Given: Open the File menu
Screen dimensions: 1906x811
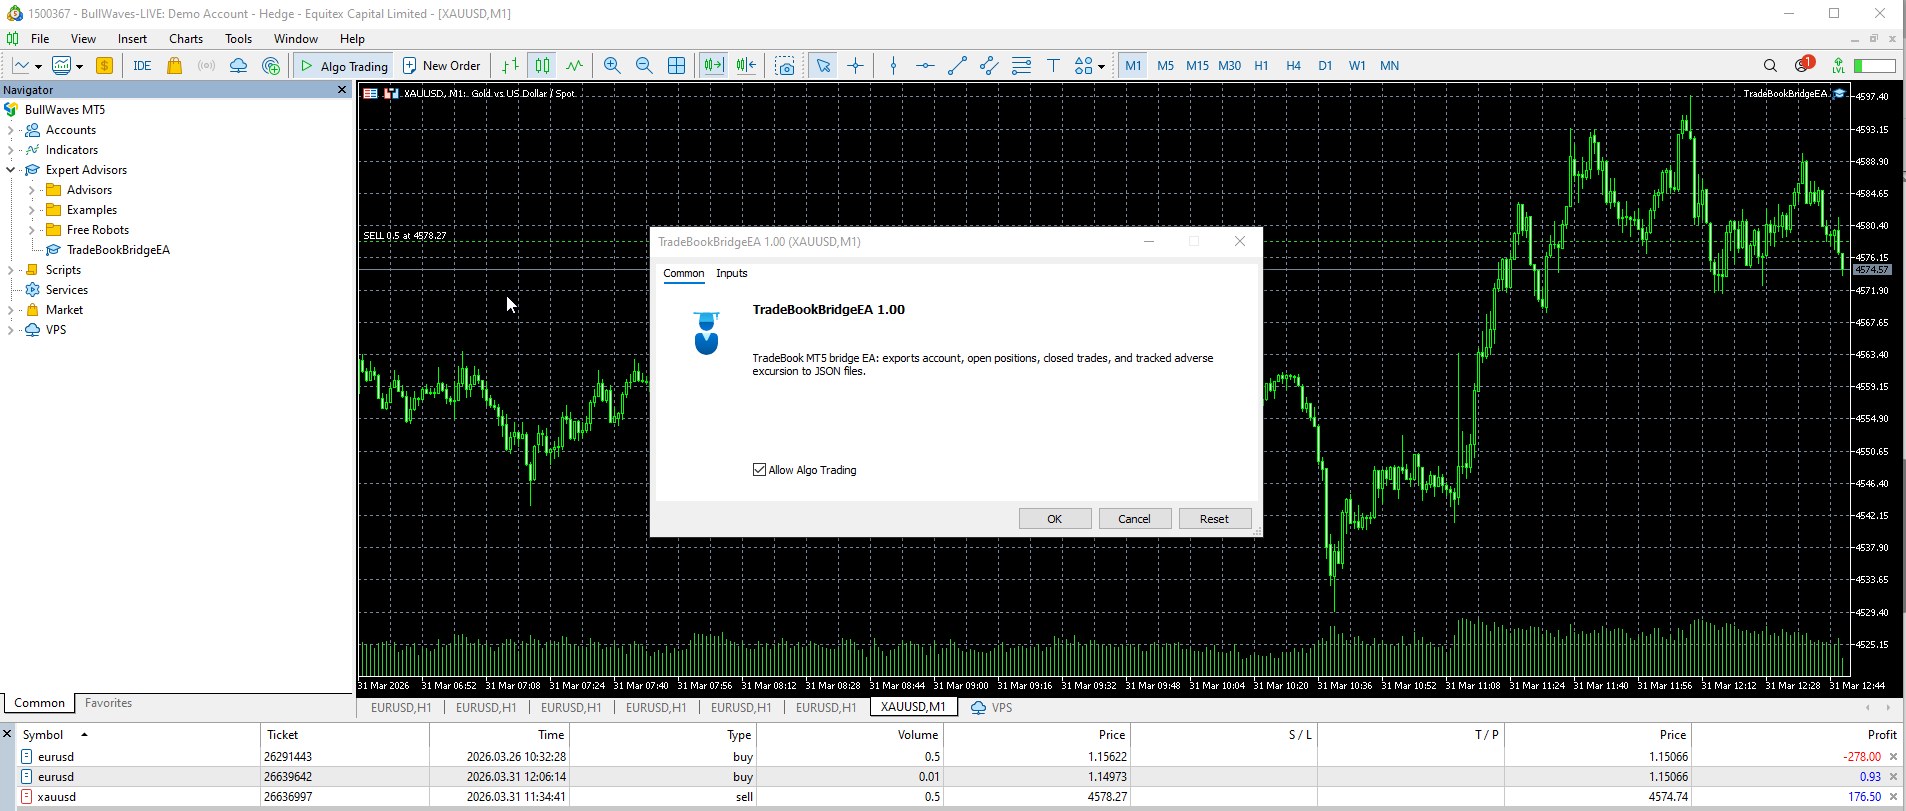Looking at the screenshot, I should click(x=40, y=39).
